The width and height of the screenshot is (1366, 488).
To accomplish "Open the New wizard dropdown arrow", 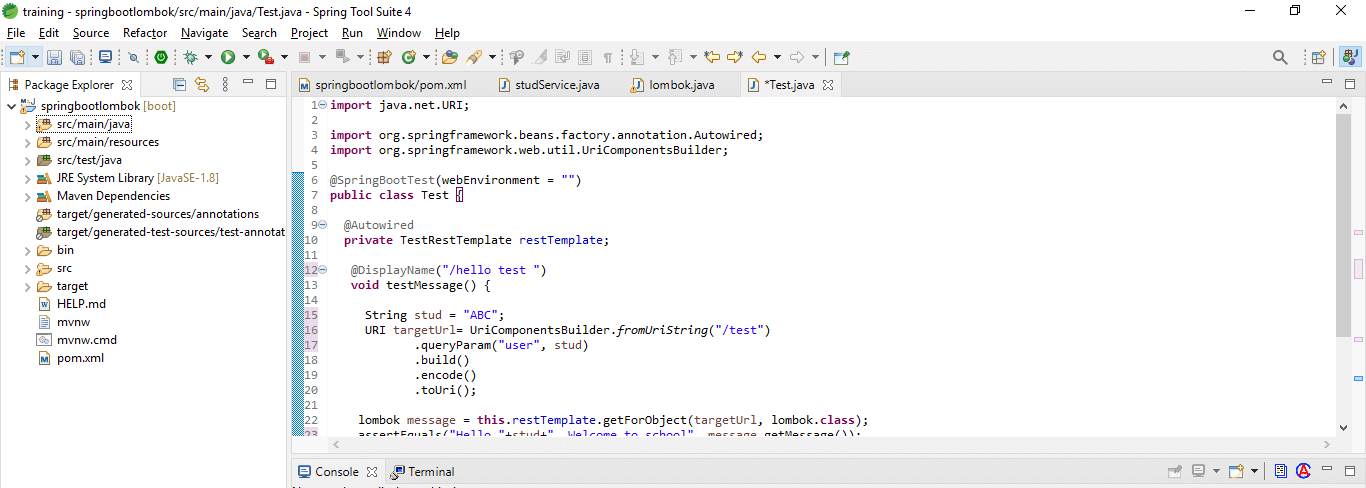I will (35, 58).
